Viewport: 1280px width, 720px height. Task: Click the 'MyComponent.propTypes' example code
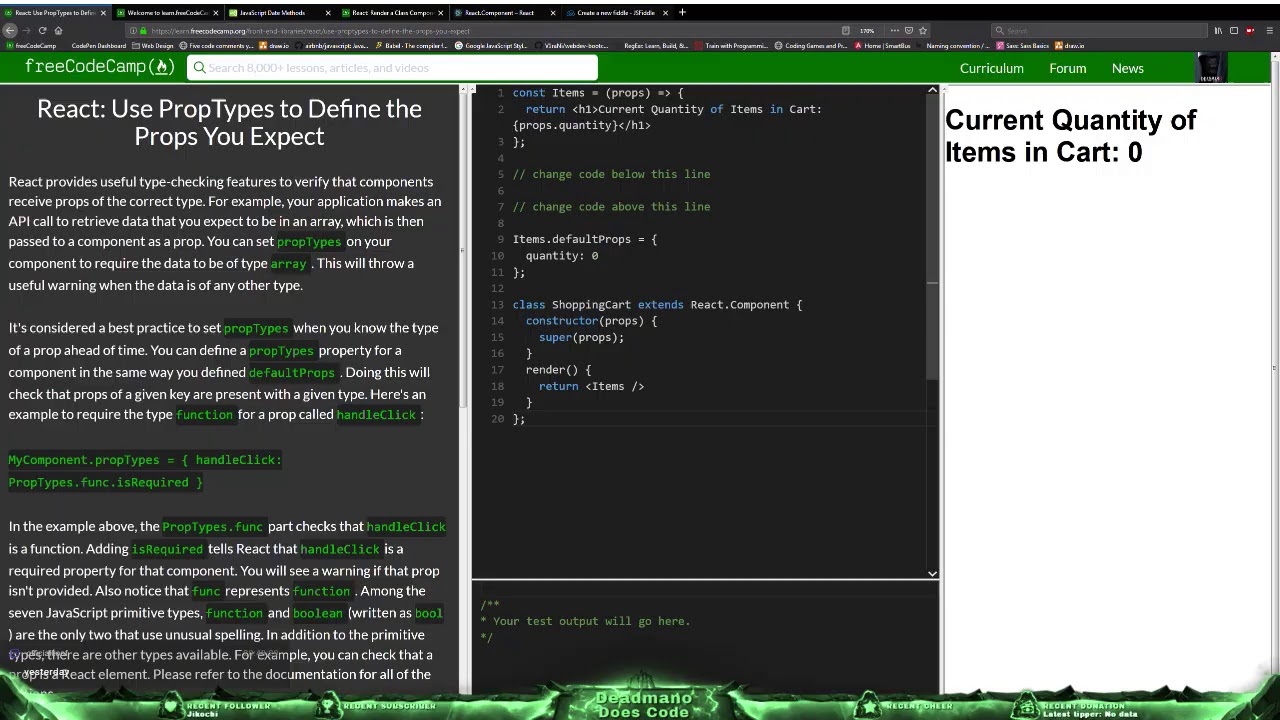(145, 471)
